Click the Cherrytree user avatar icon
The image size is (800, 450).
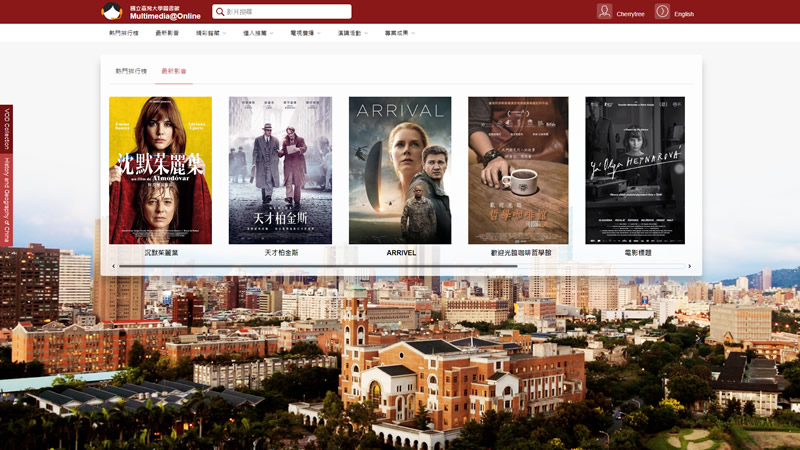click(x=604, y=11)
